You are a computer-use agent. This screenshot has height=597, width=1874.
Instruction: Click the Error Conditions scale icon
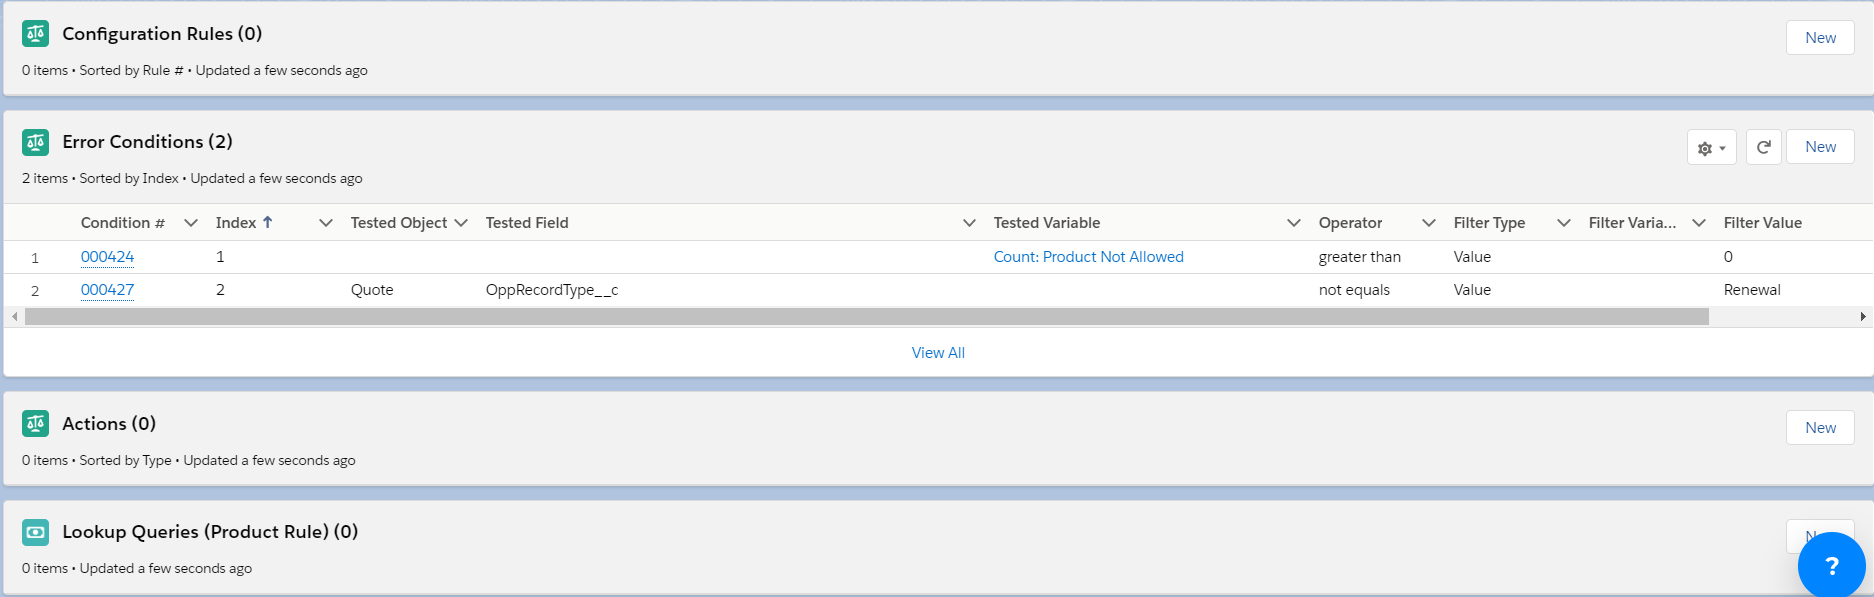(x=35, y=142)
